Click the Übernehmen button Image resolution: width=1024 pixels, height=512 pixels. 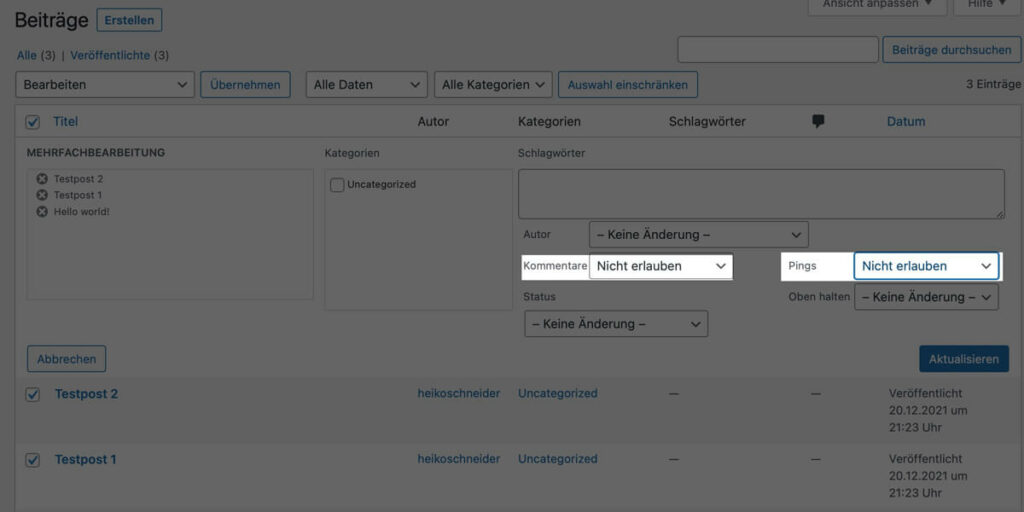pyautogui.click(x=246, y=85)
